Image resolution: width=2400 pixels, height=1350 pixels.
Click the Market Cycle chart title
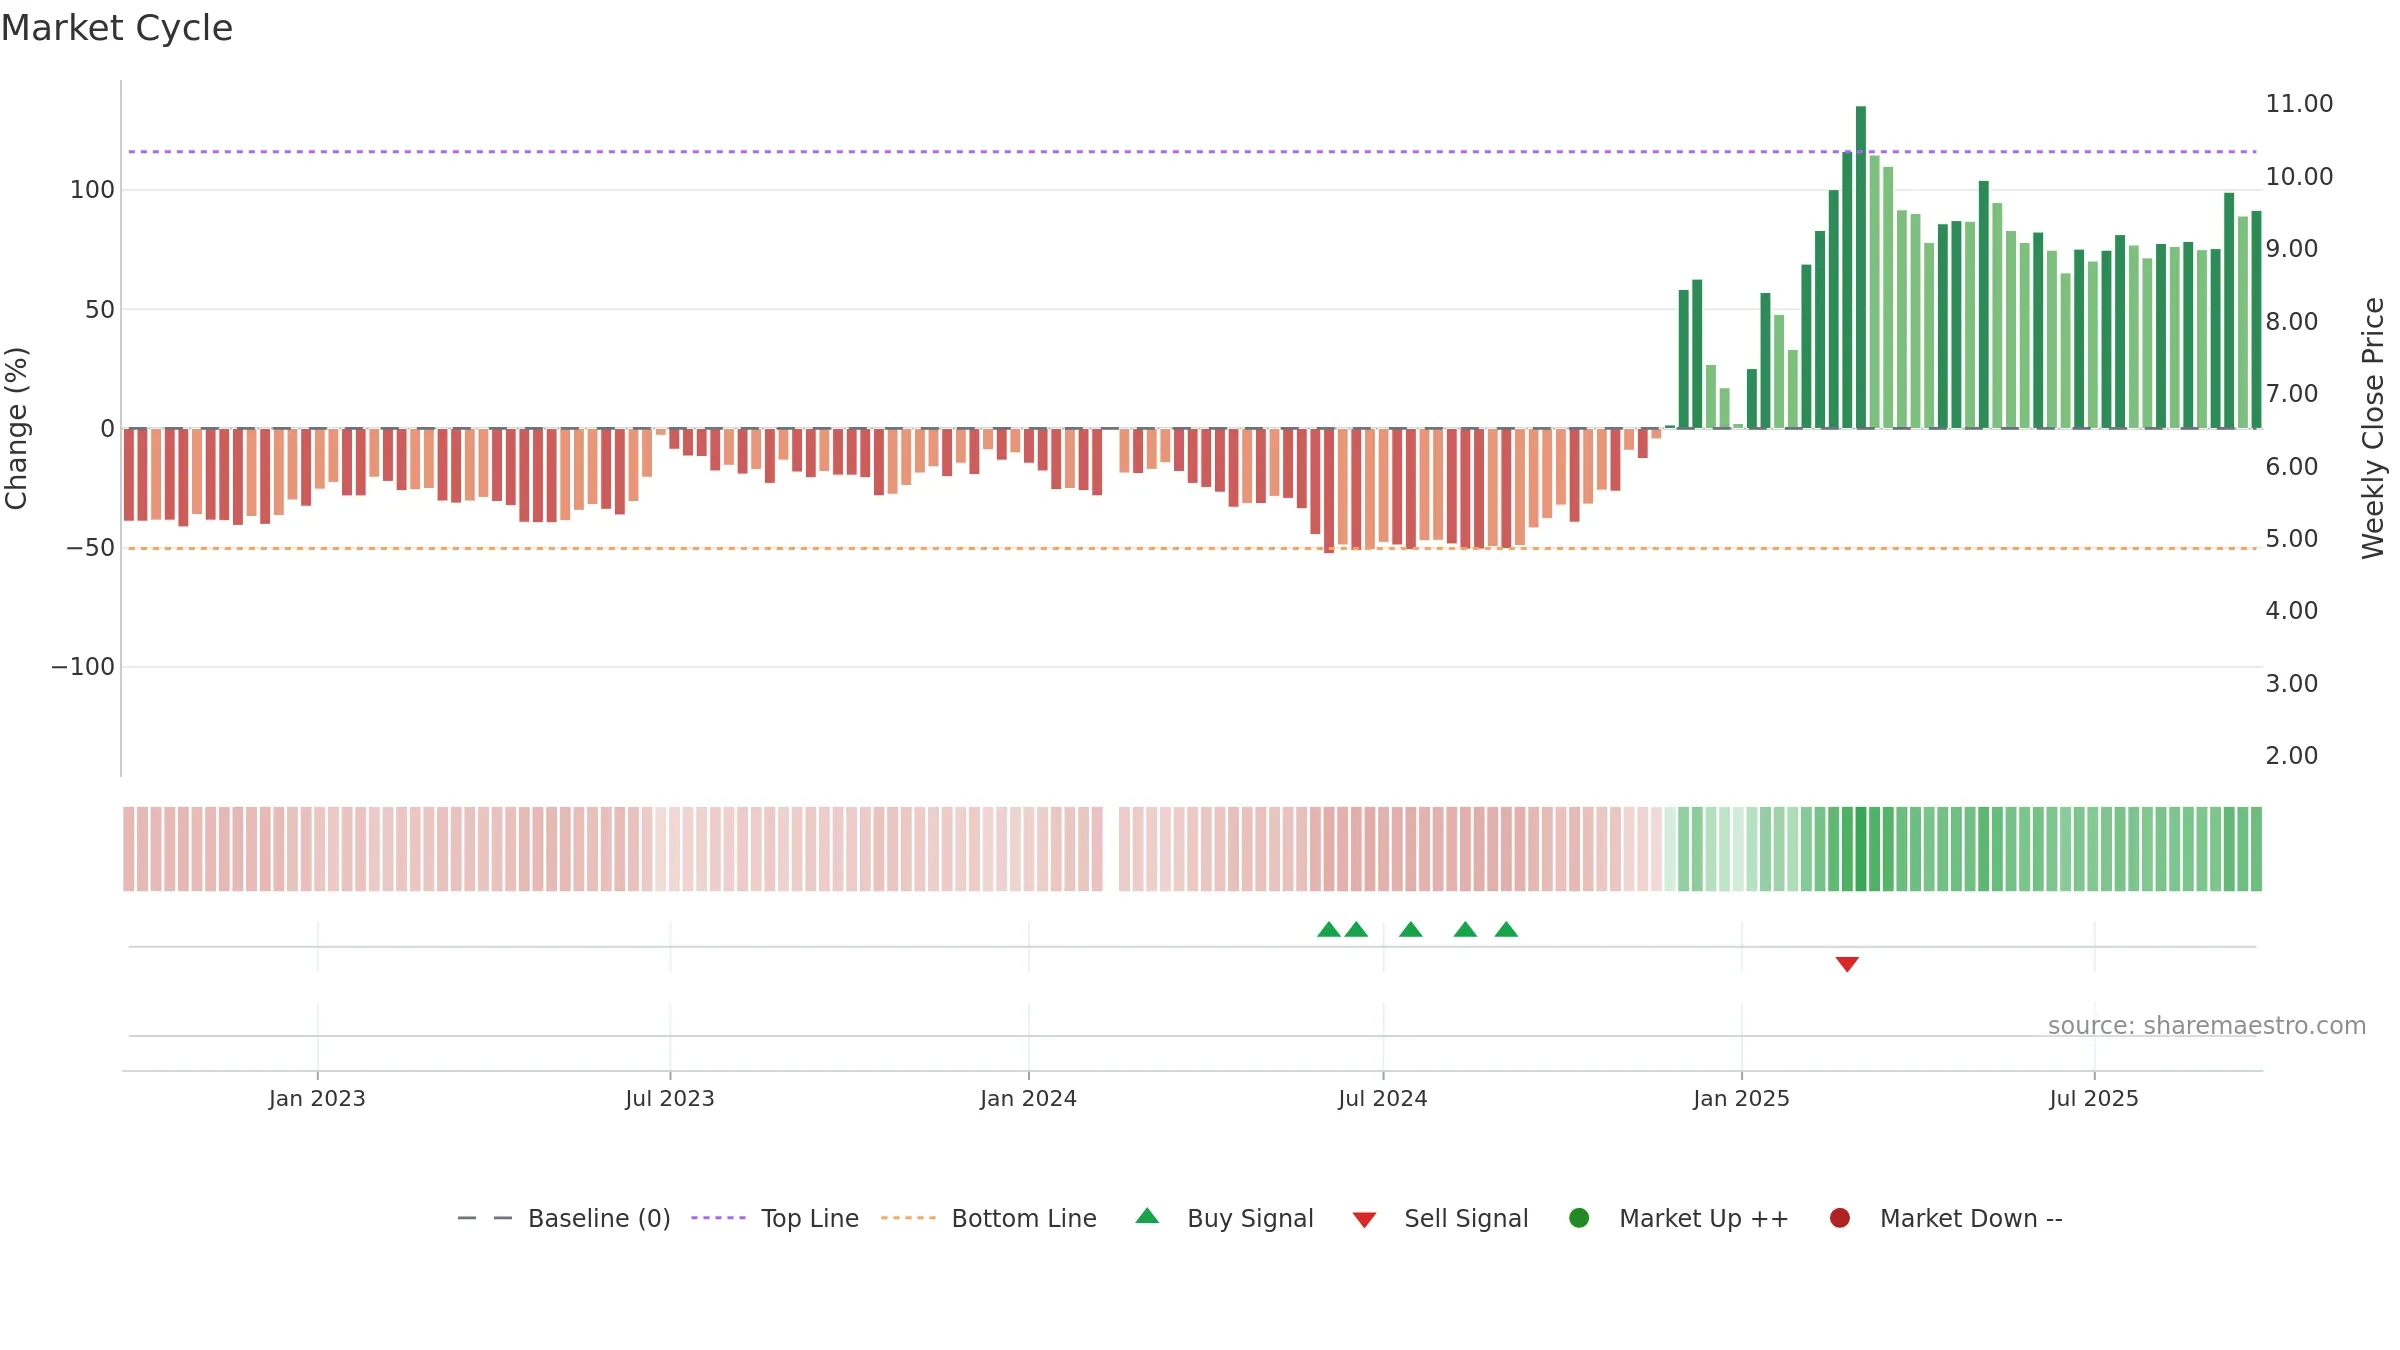(x=117, y=28)
